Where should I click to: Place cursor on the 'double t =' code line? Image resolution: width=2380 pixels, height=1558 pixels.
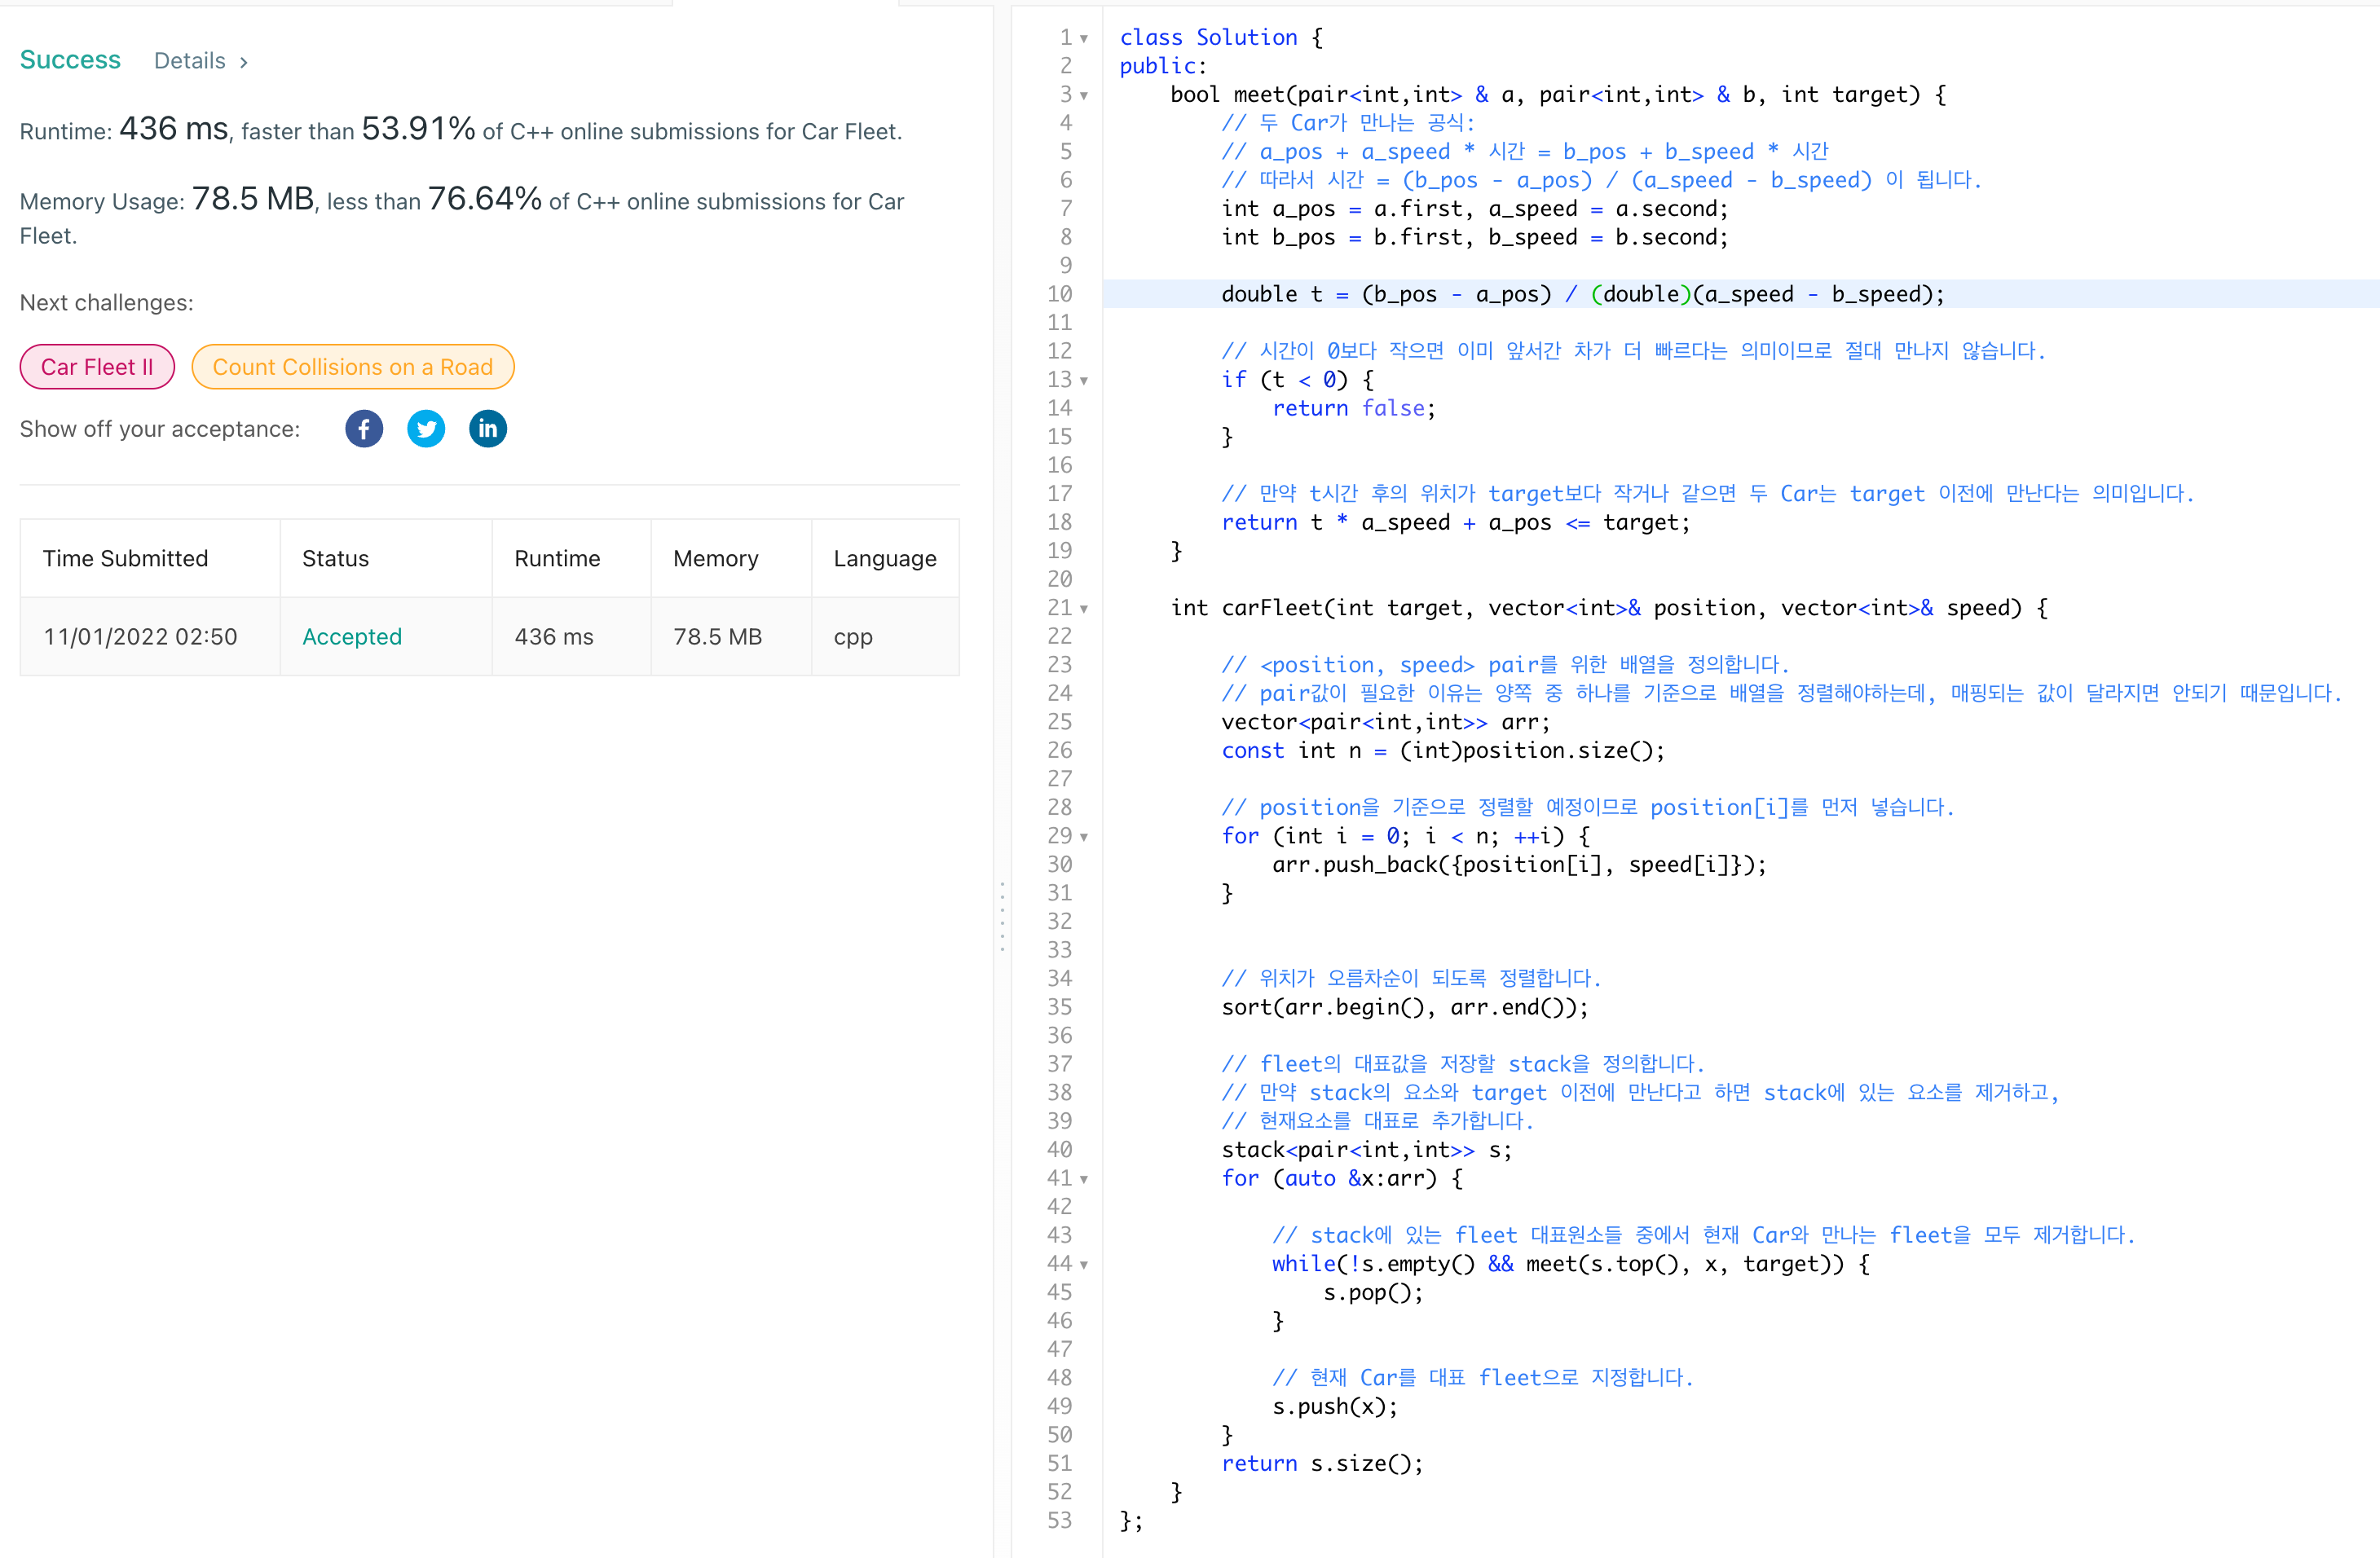[1582, 294]
